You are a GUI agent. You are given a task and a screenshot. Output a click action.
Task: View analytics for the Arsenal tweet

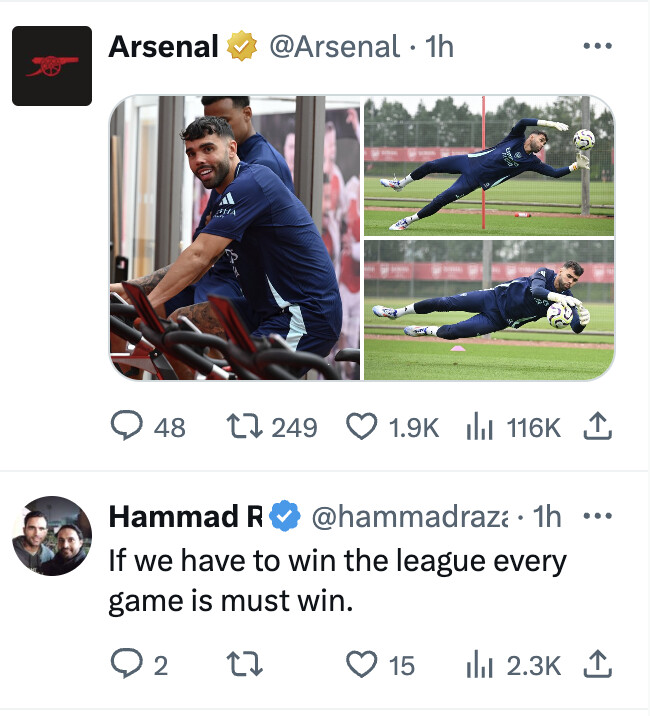tap(513, 426)
